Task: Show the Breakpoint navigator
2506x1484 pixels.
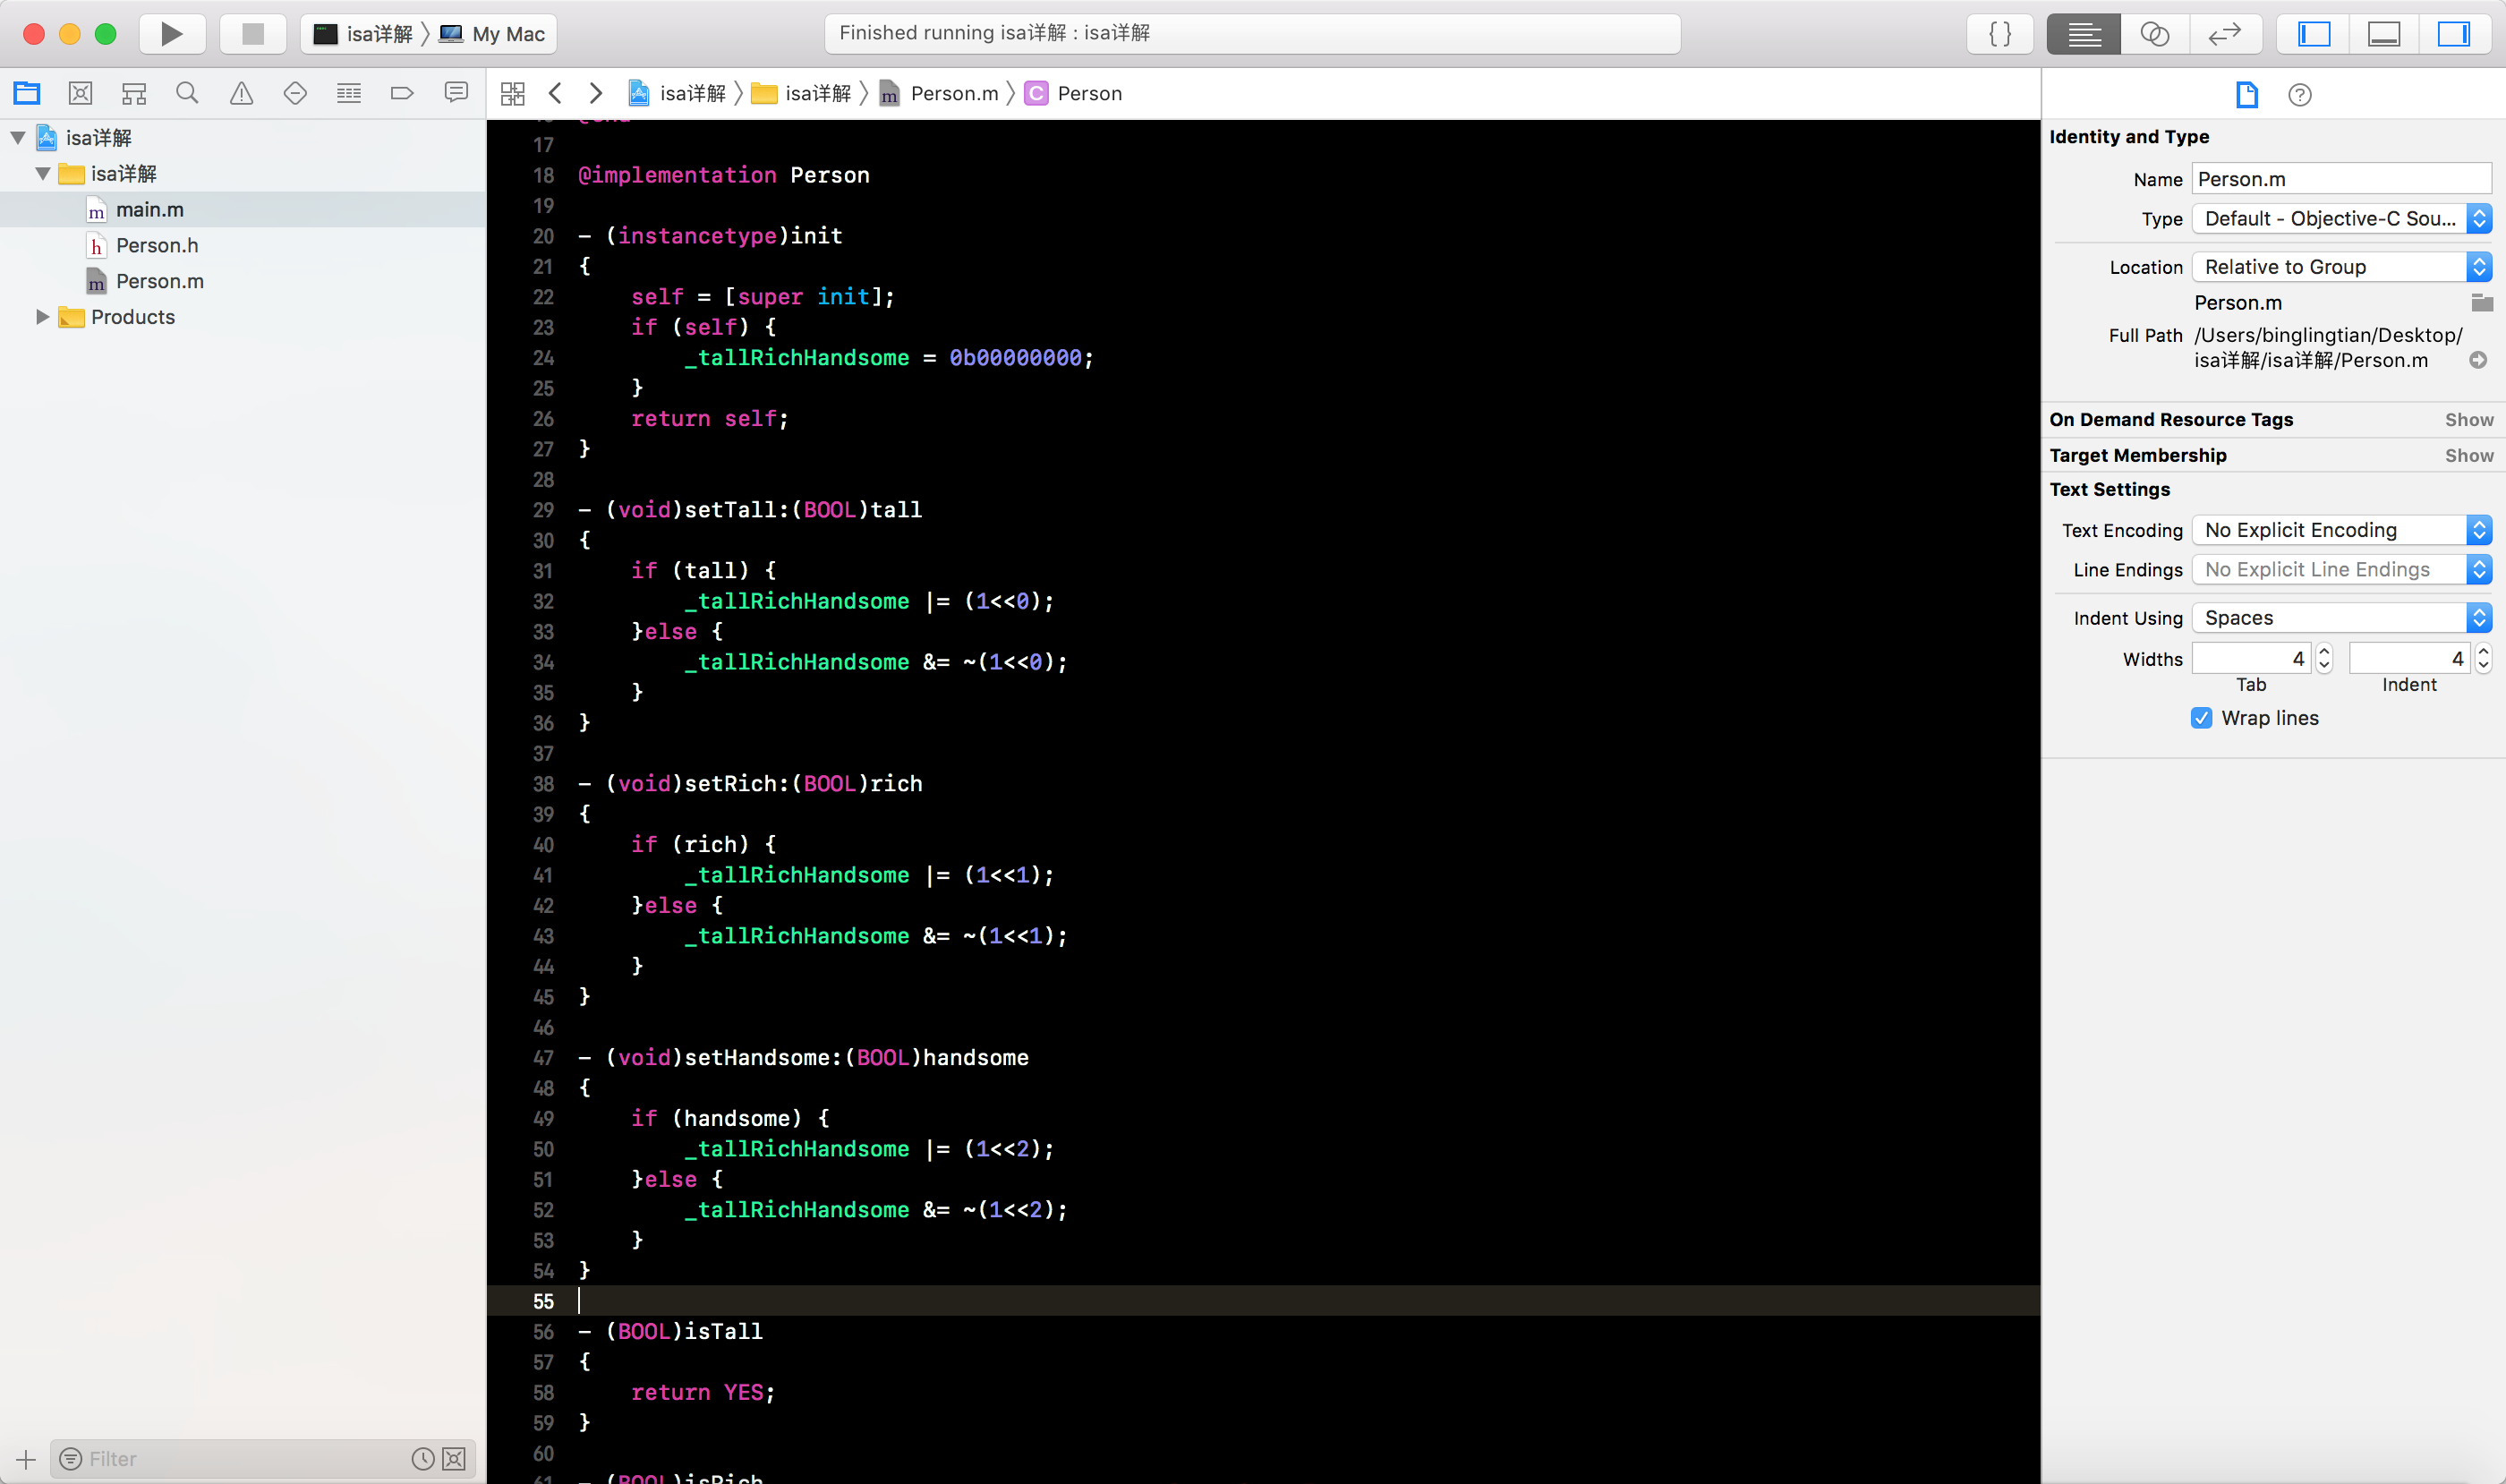Action: (x=402, y=93)
